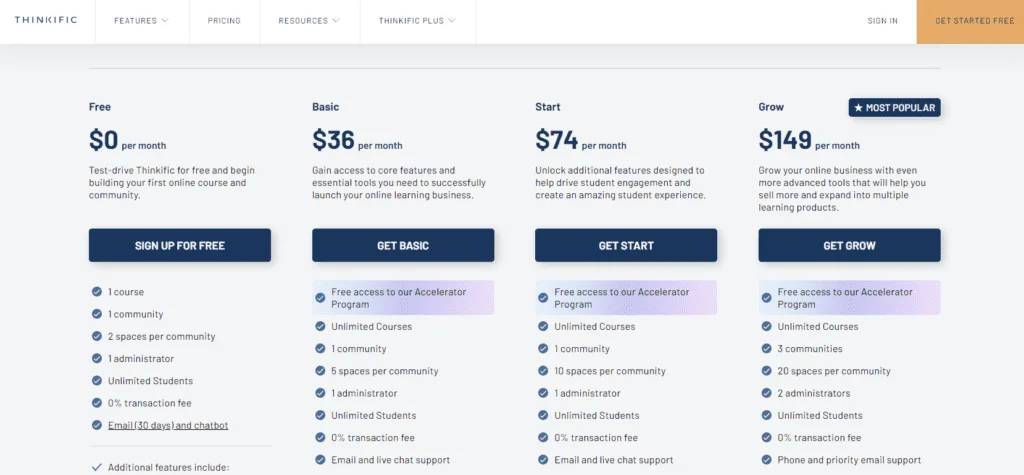Click the star icon in Most Popular badge
The height and width of the screenshot is (475, 1024).
point(858,108)
